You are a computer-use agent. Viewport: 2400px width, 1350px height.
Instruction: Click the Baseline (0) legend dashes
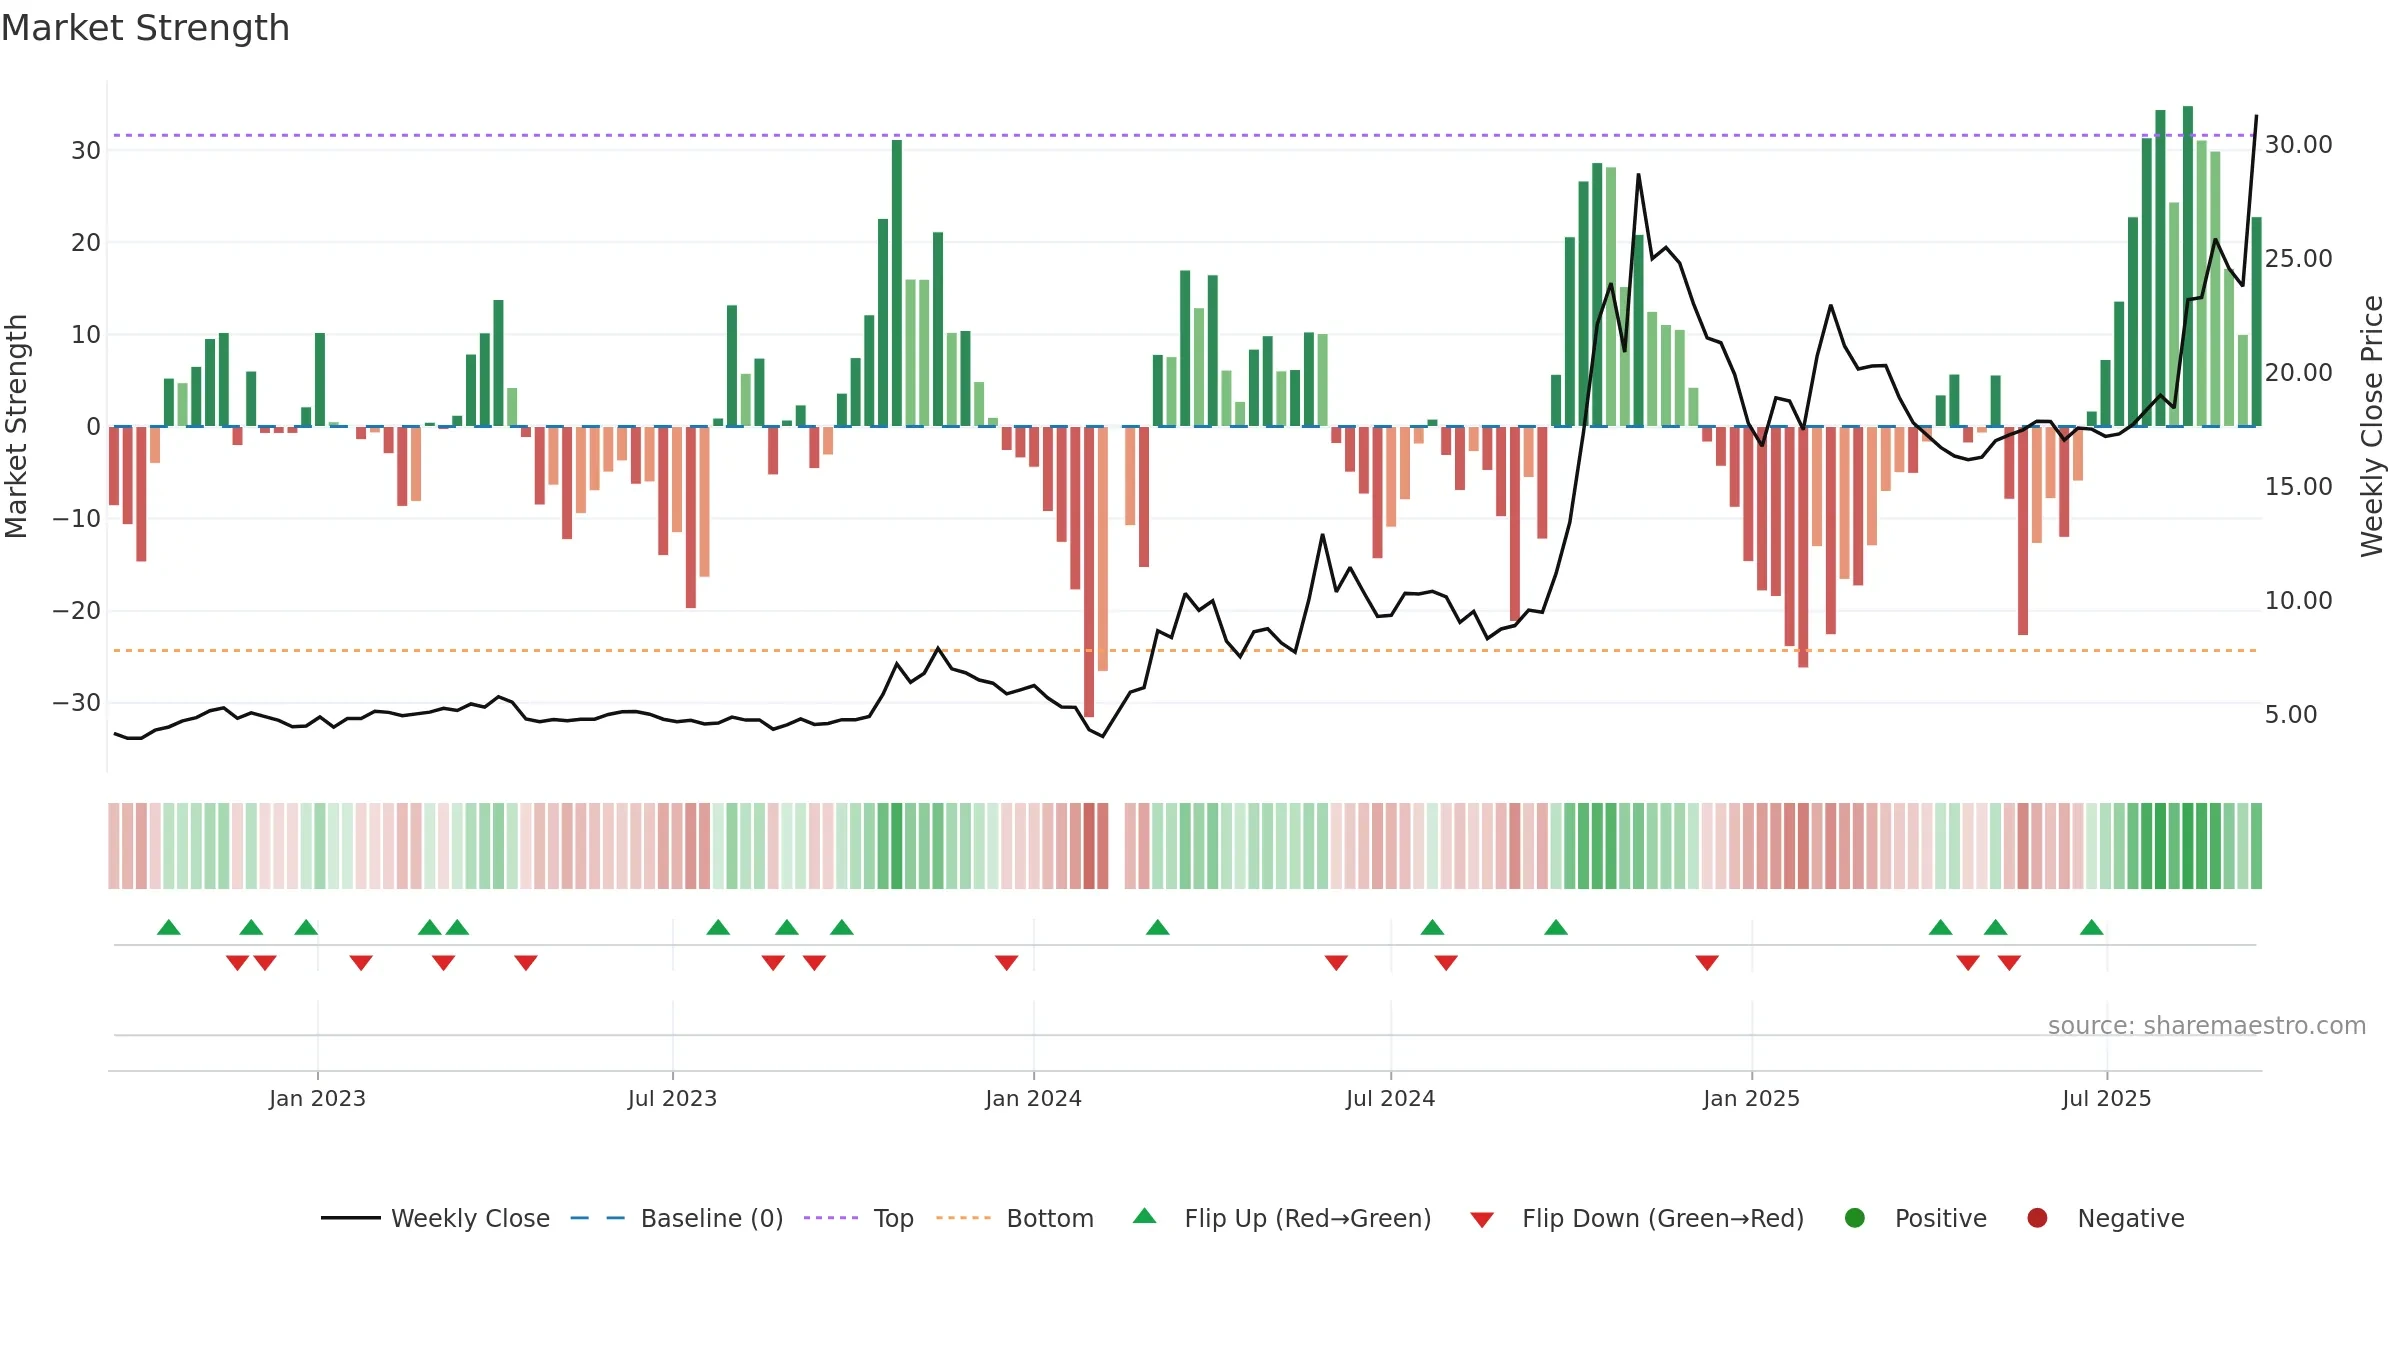pyautogui.click(x=597, y=1218)
